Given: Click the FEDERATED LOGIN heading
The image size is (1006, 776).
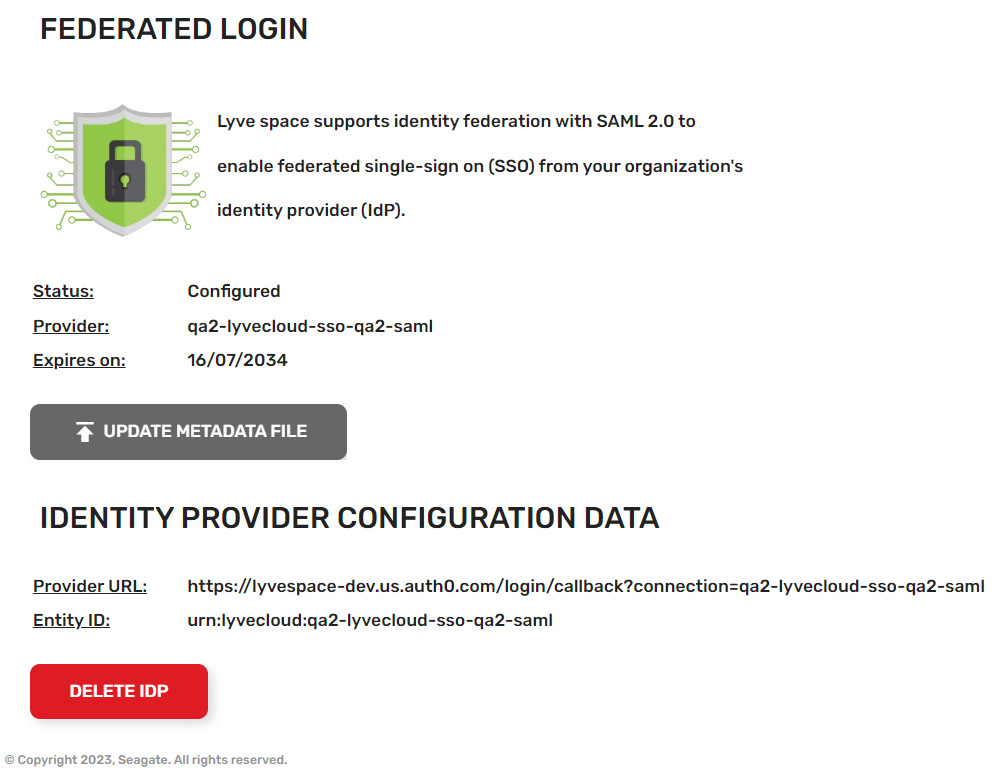Looking at the screenshot, I should [x=174, y=29].
